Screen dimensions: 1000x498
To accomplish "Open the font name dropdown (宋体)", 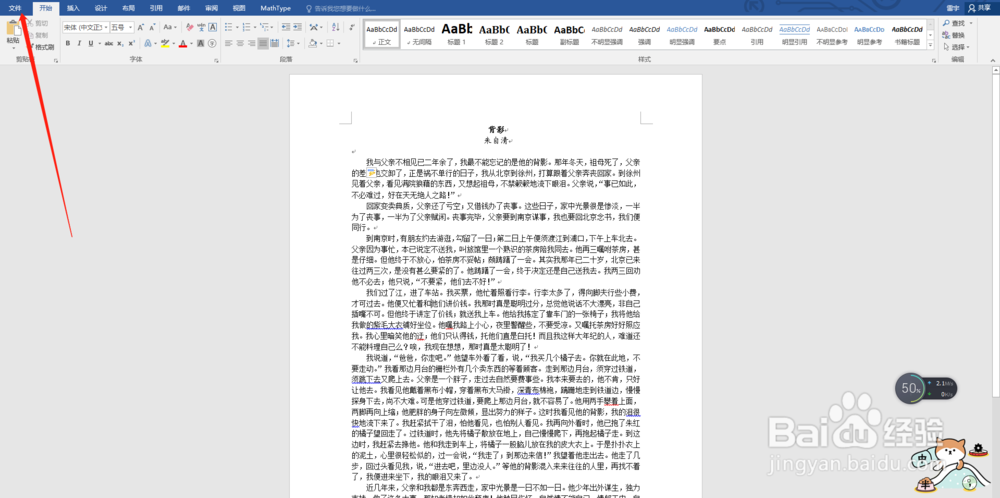I will click(x=106, y=27).
